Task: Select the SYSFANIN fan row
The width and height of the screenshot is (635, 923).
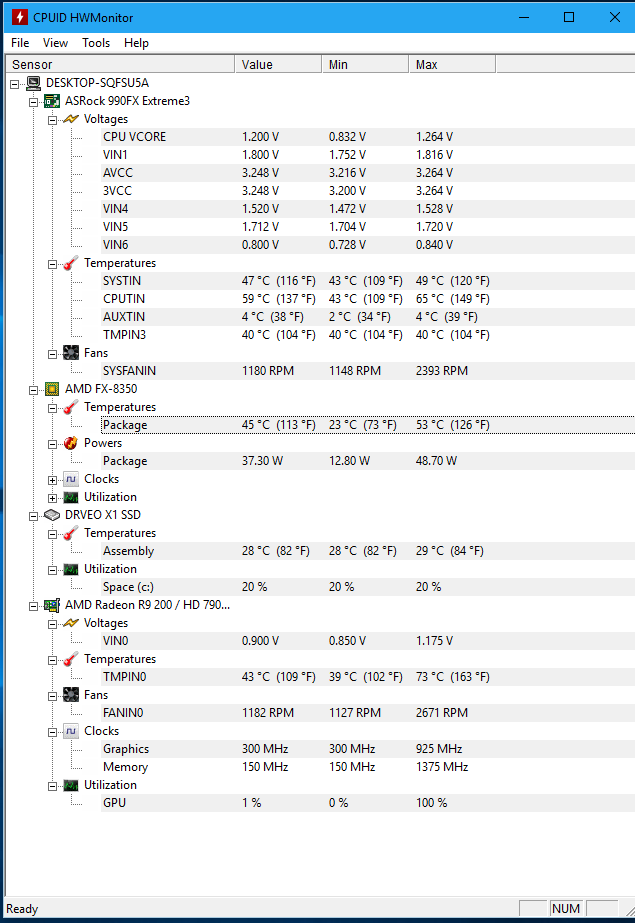Action: pos(368,371)
